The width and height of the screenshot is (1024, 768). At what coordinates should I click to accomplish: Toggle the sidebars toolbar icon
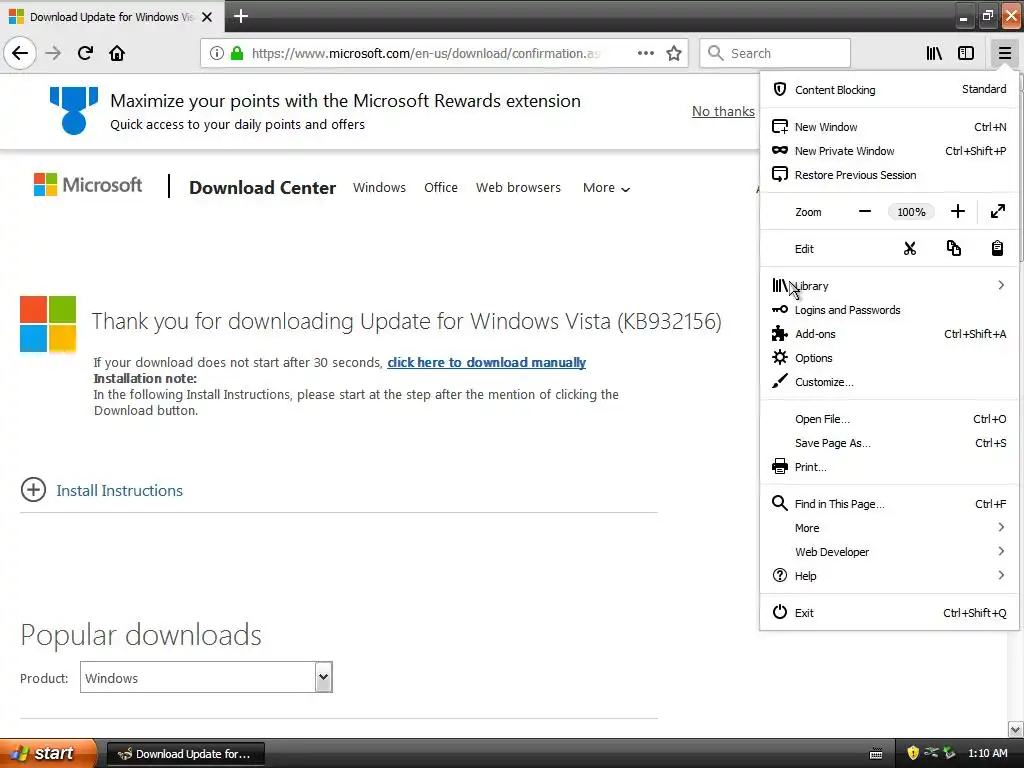(x=966, y=53)
